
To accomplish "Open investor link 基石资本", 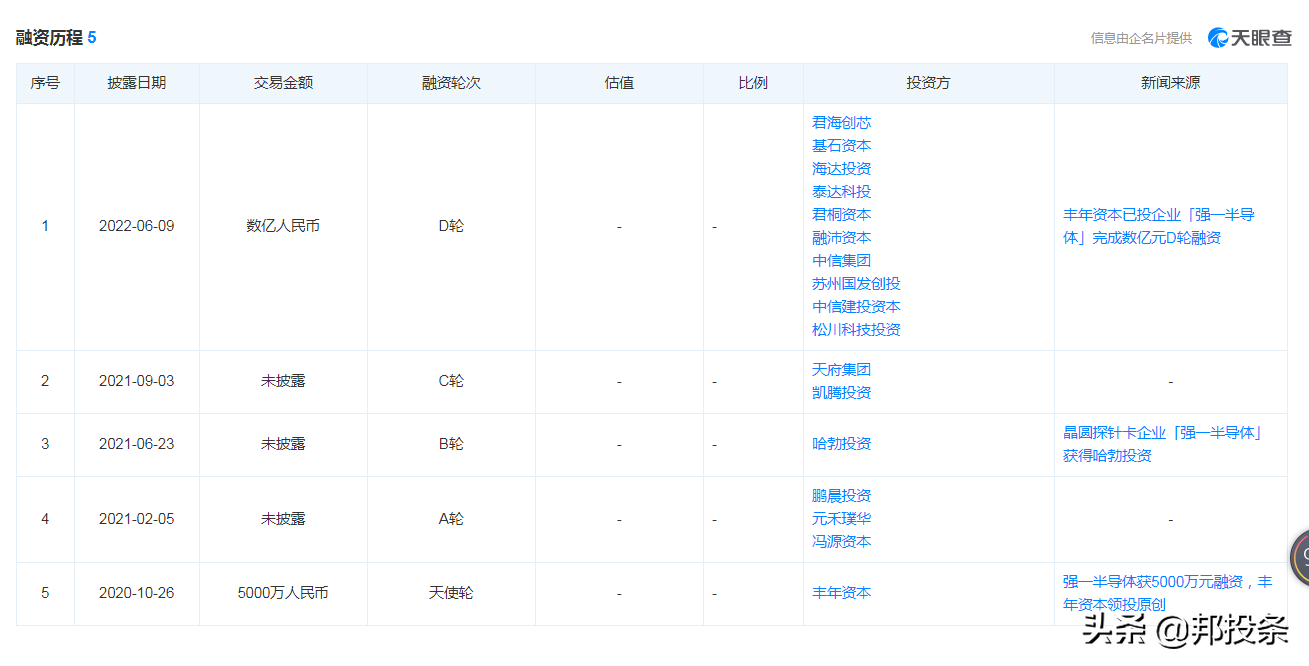I will (x=841, y=145).
